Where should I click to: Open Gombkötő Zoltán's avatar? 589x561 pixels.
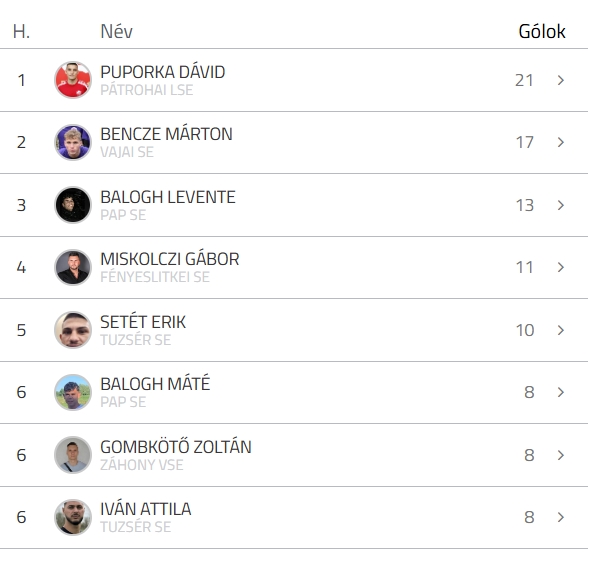pyautogui.click(x=73, y=455)
